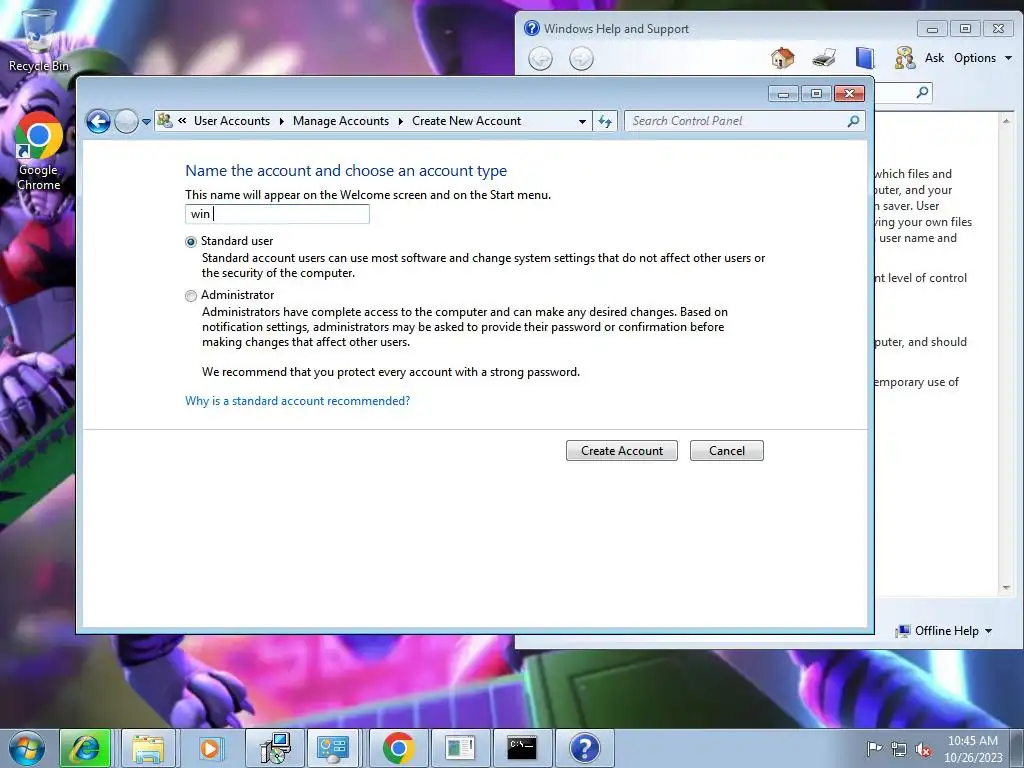The height and width of the screenshot is (768, 1024).
Task: Click the magnifier in Search Control Panel
Action: (853, 121)
